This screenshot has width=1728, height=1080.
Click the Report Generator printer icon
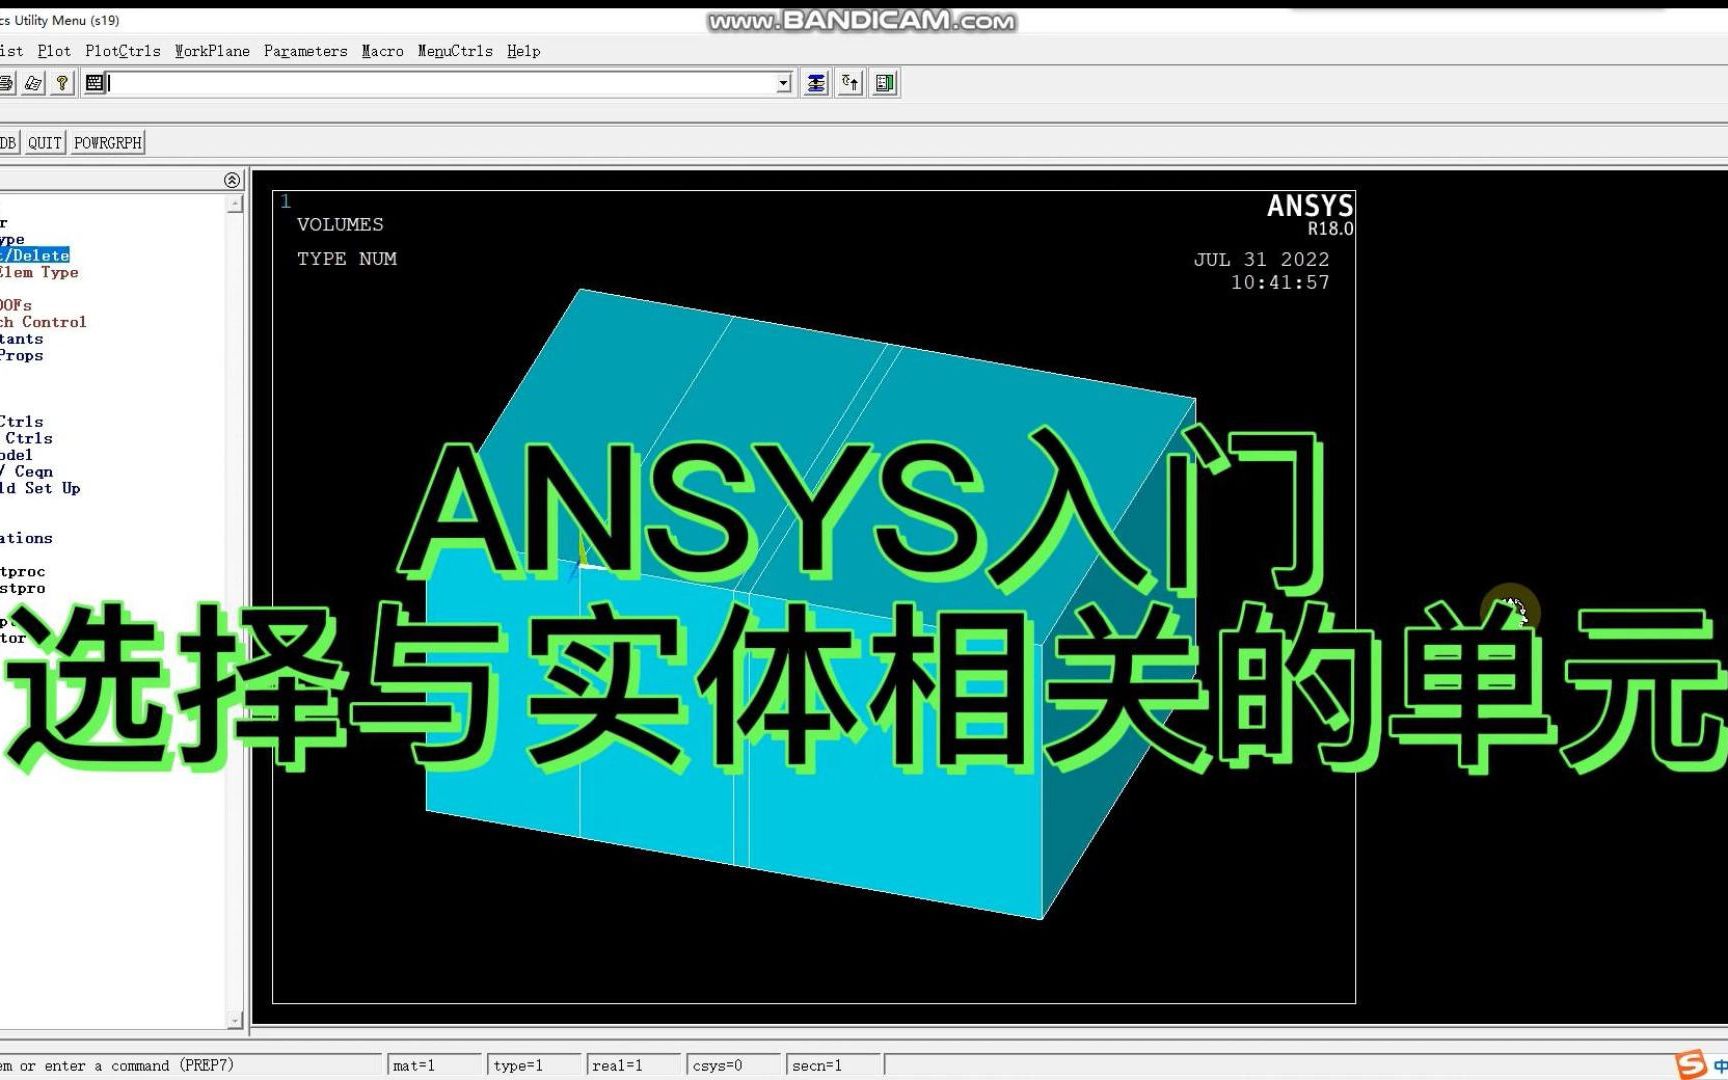(x=6, y=83)
